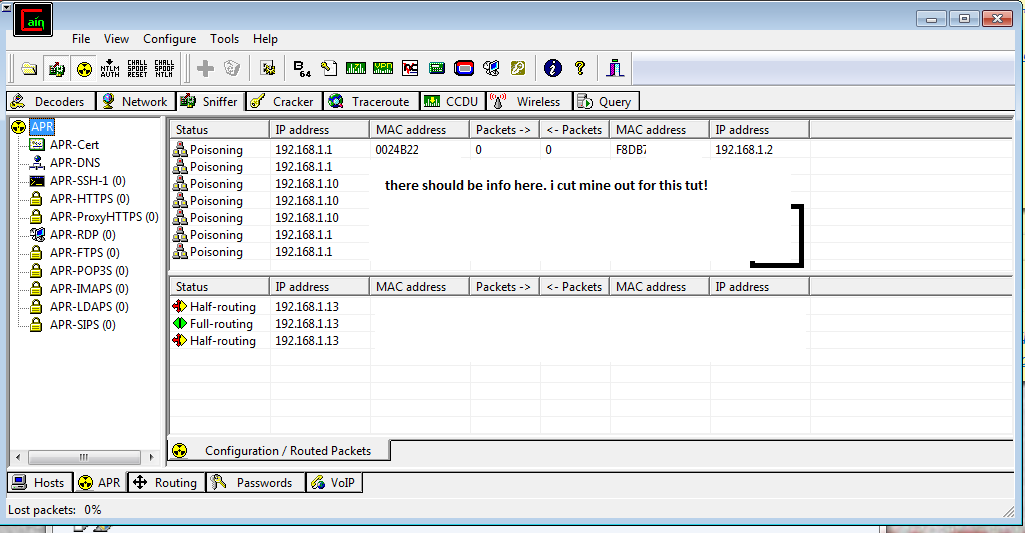Click upper table Packets -> column header

(x=503, y=129)
